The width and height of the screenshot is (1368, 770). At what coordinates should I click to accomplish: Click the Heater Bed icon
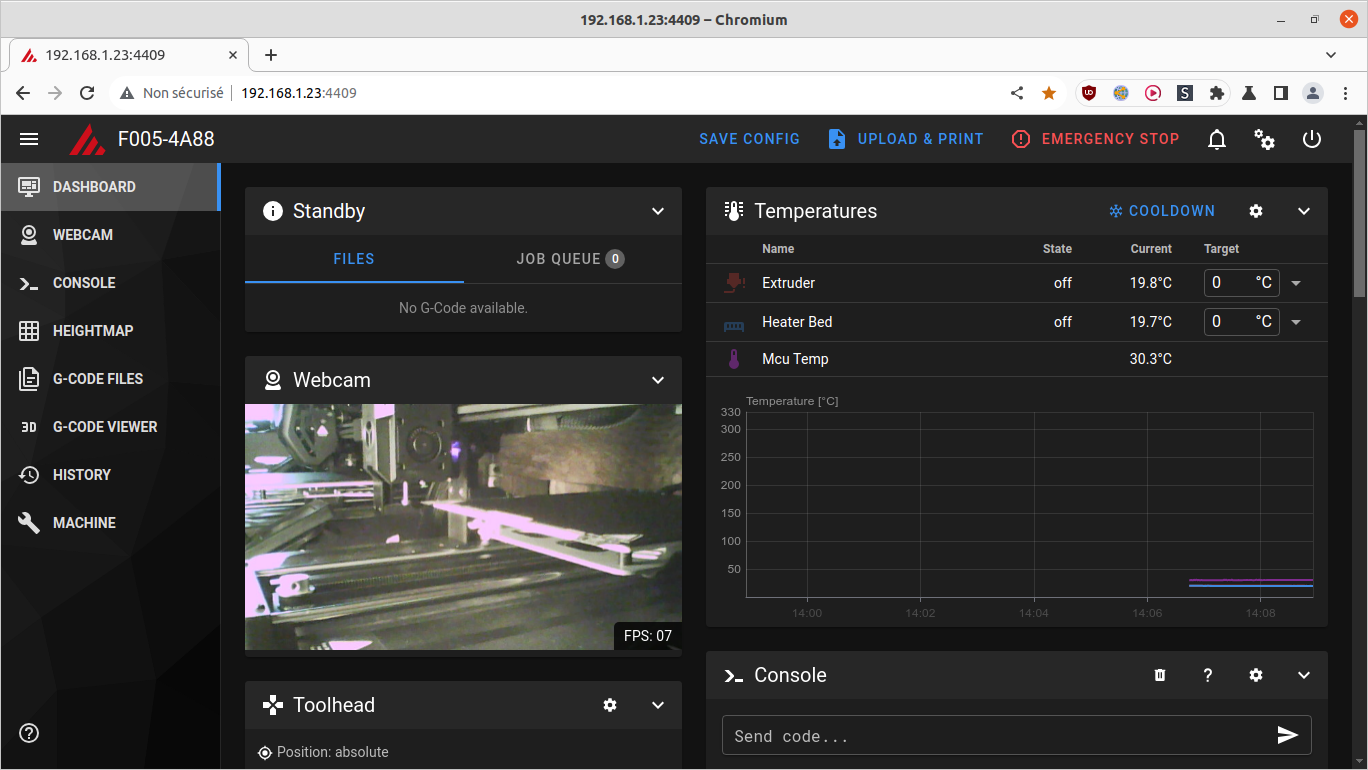pyautogui.click(x=734, y=323)
